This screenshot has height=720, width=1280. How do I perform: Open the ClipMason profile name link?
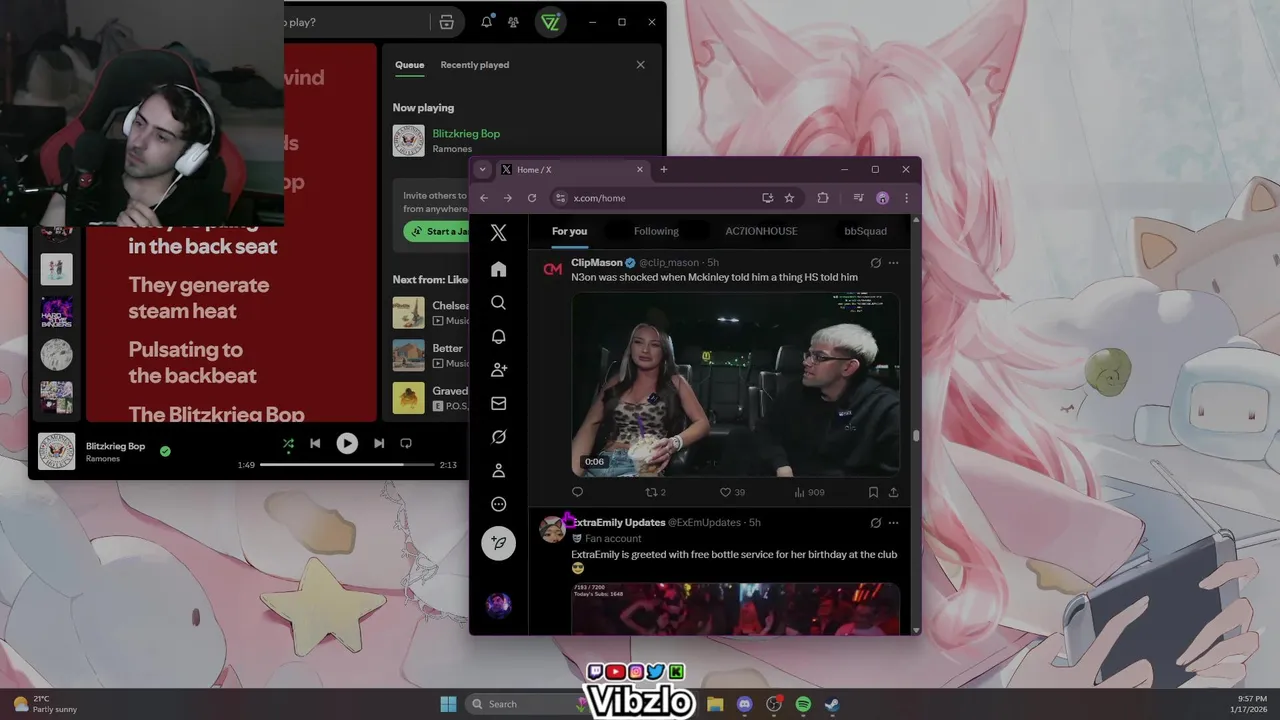pos(596,263)
